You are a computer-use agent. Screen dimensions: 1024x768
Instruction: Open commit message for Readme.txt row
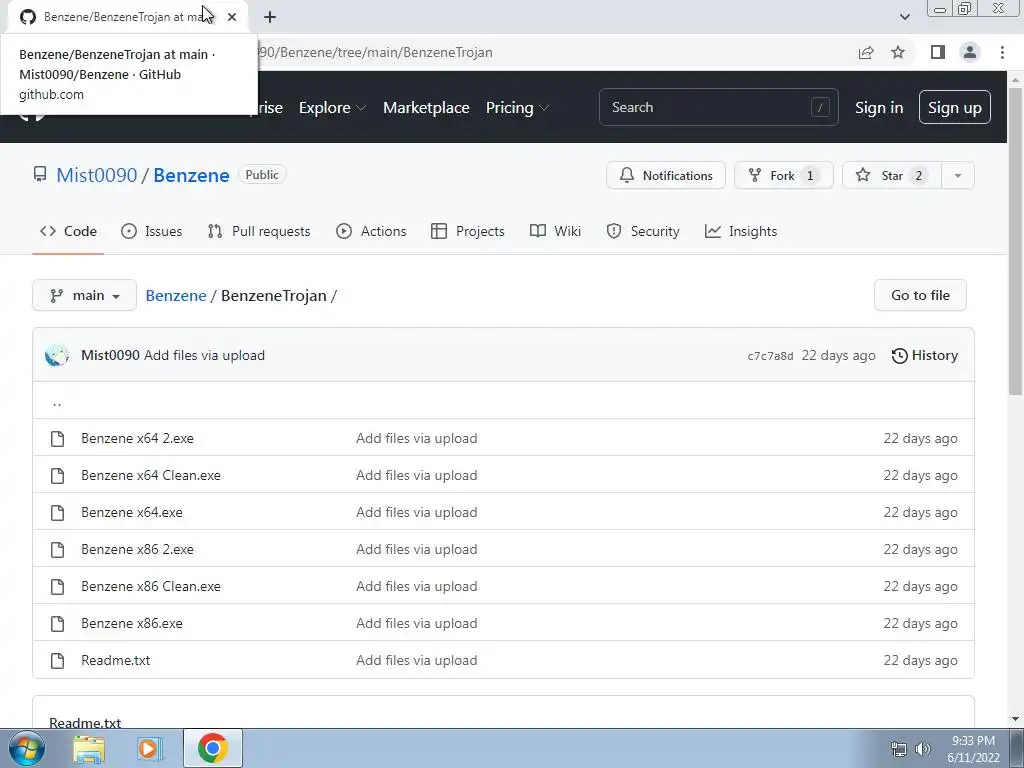(x=417, y=660)
